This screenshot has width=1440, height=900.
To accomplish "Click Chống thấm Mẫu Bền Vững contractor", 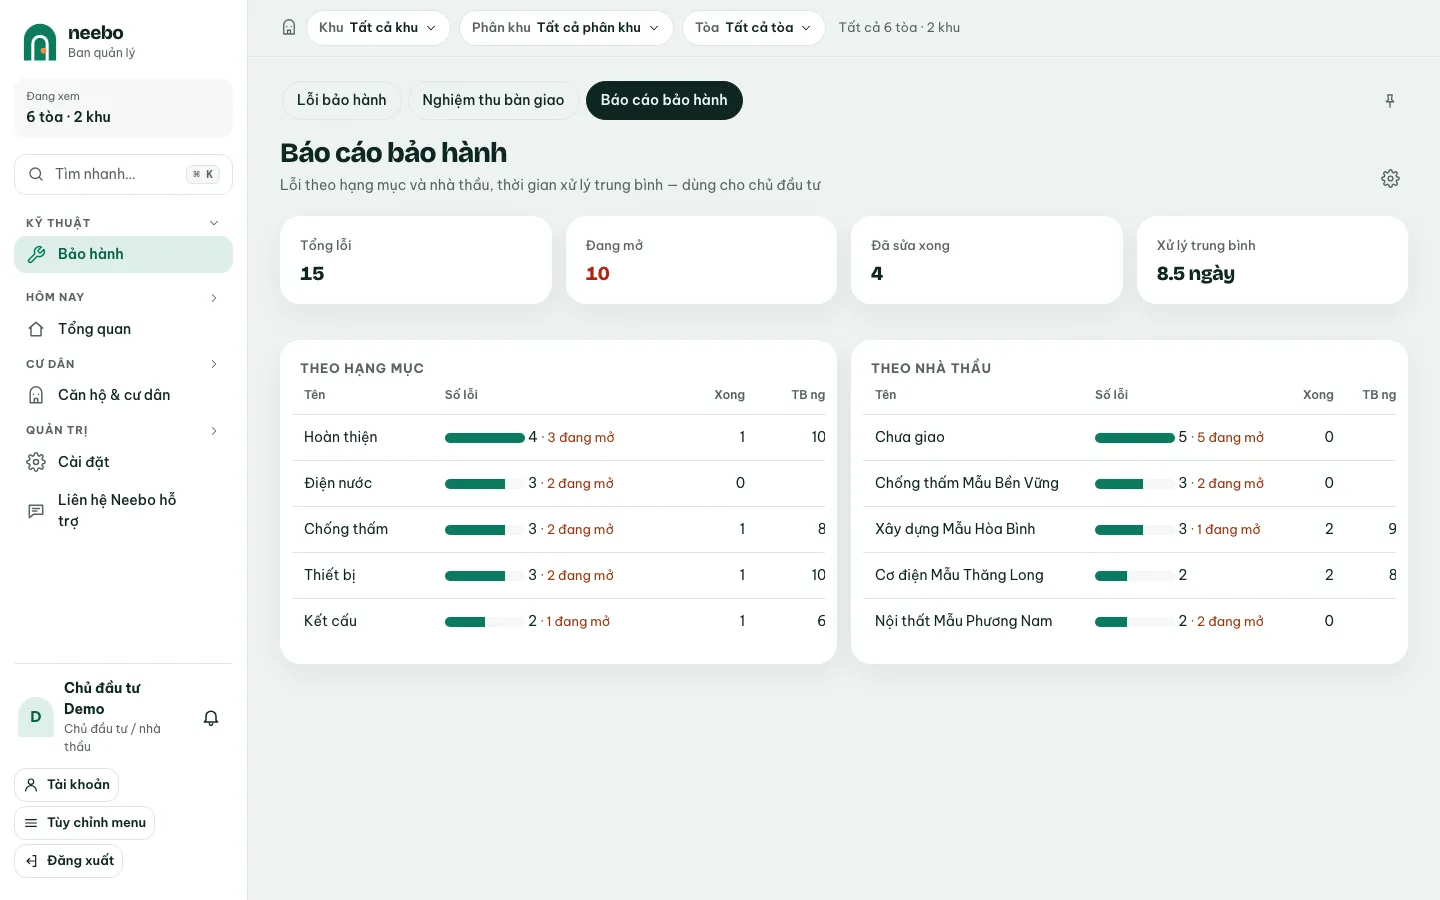I will (967, 483).
